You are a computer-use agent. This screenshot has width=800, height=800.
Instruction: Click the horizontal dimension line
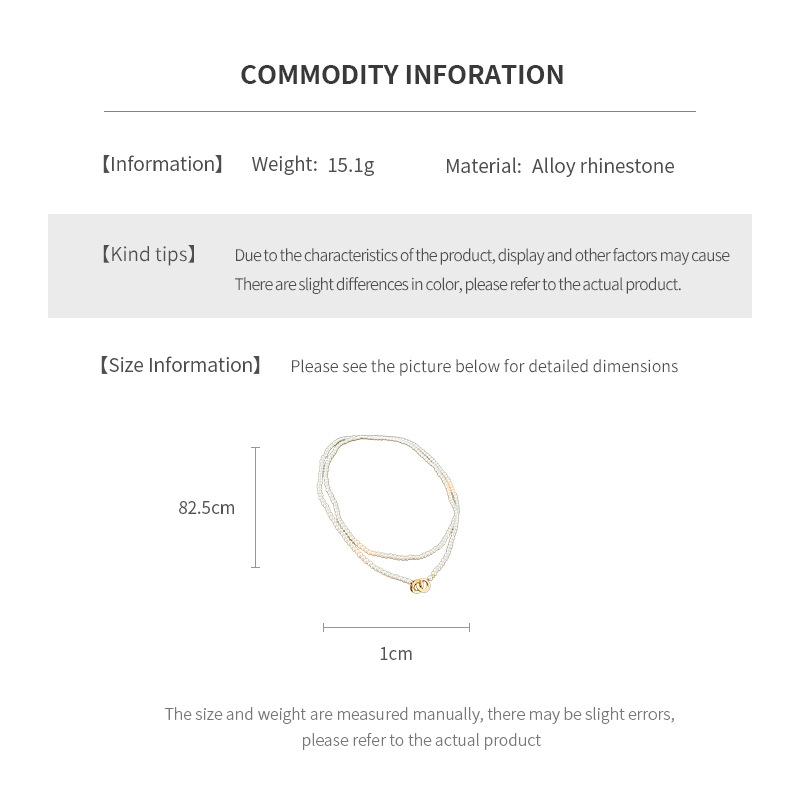pyautogui.click(x=396, y=628)
